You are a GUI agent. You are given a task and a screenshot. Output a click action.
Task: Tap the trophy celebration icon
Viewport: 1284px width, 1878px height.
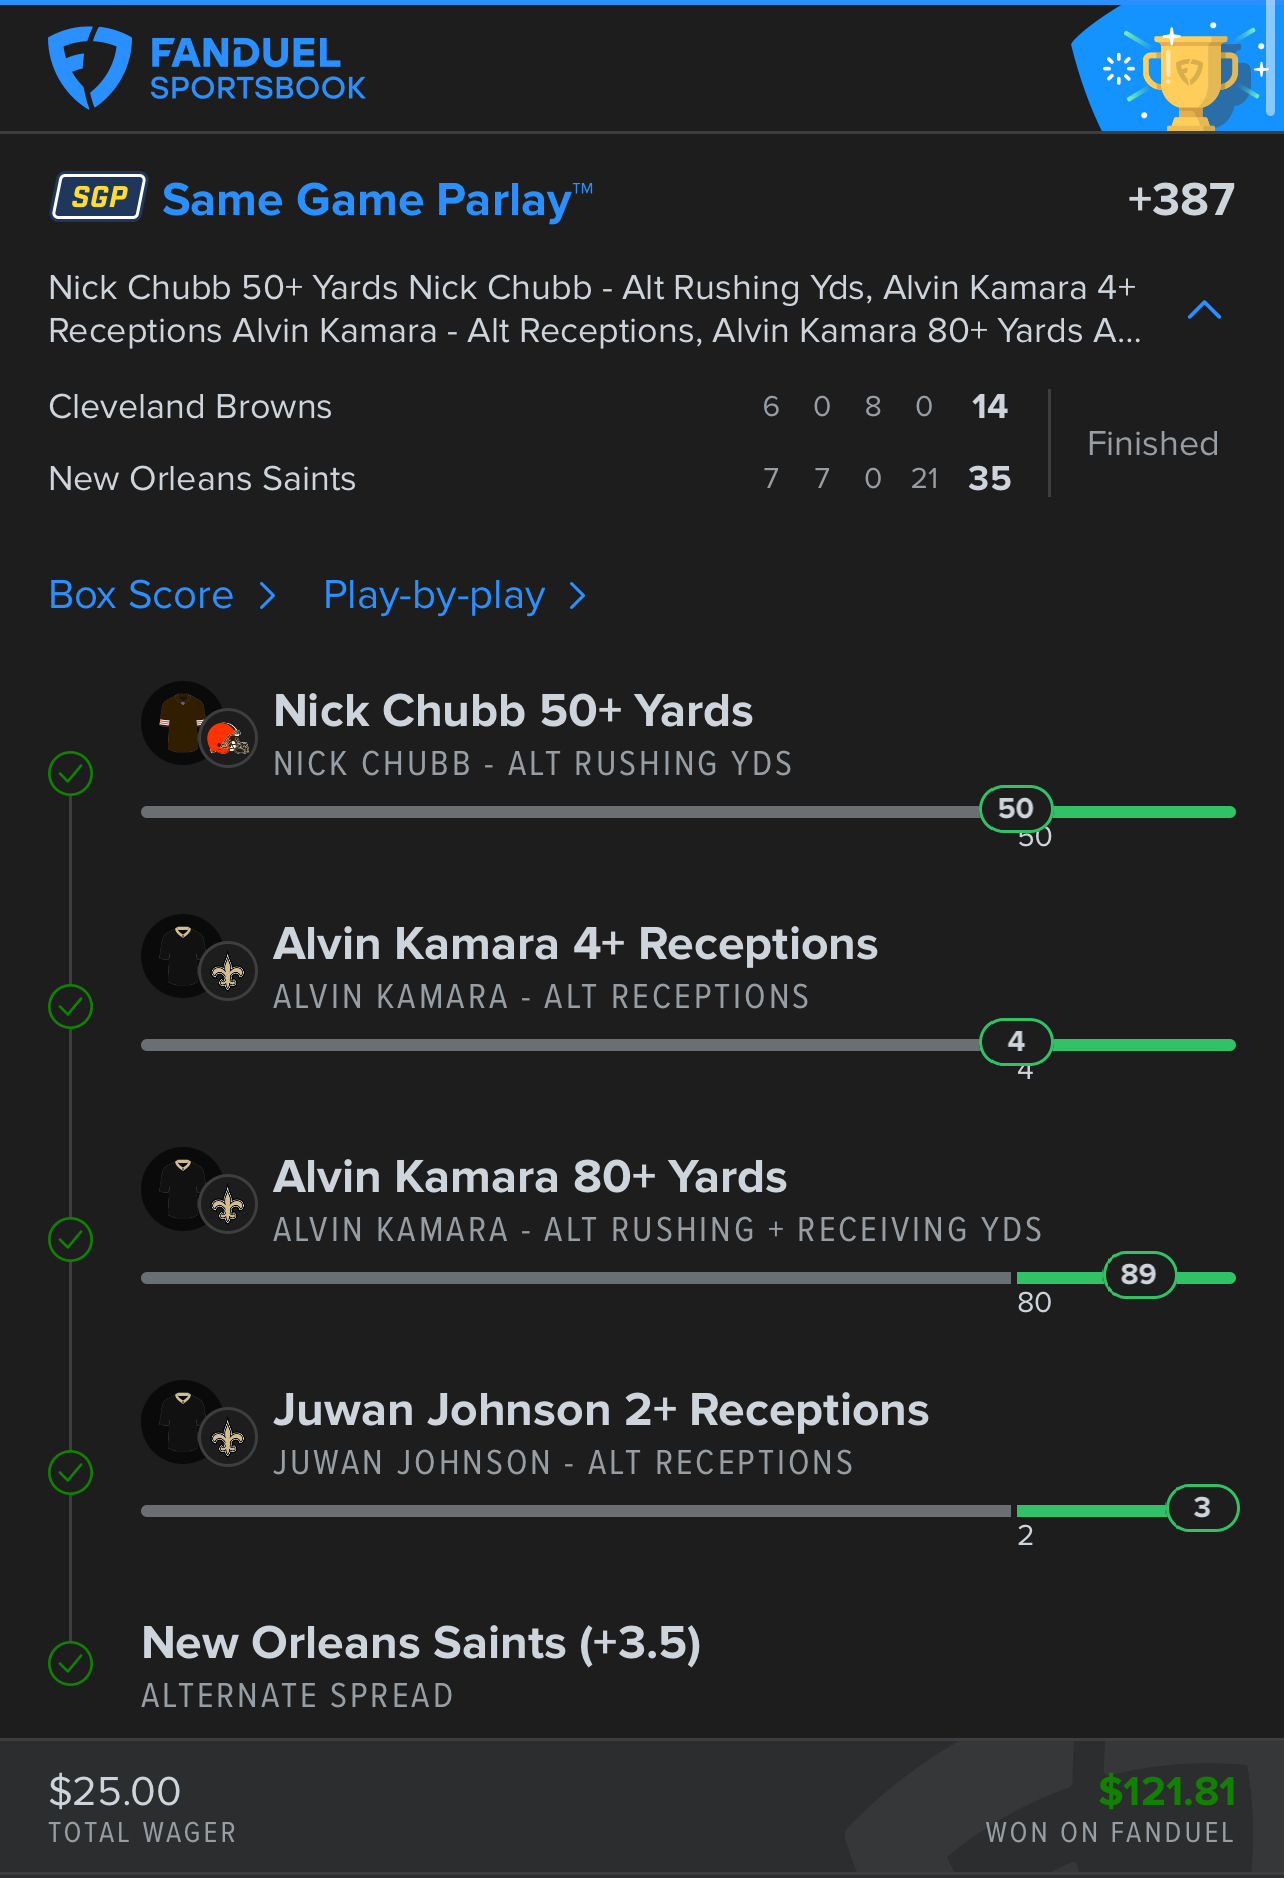tap(1188, 77)
